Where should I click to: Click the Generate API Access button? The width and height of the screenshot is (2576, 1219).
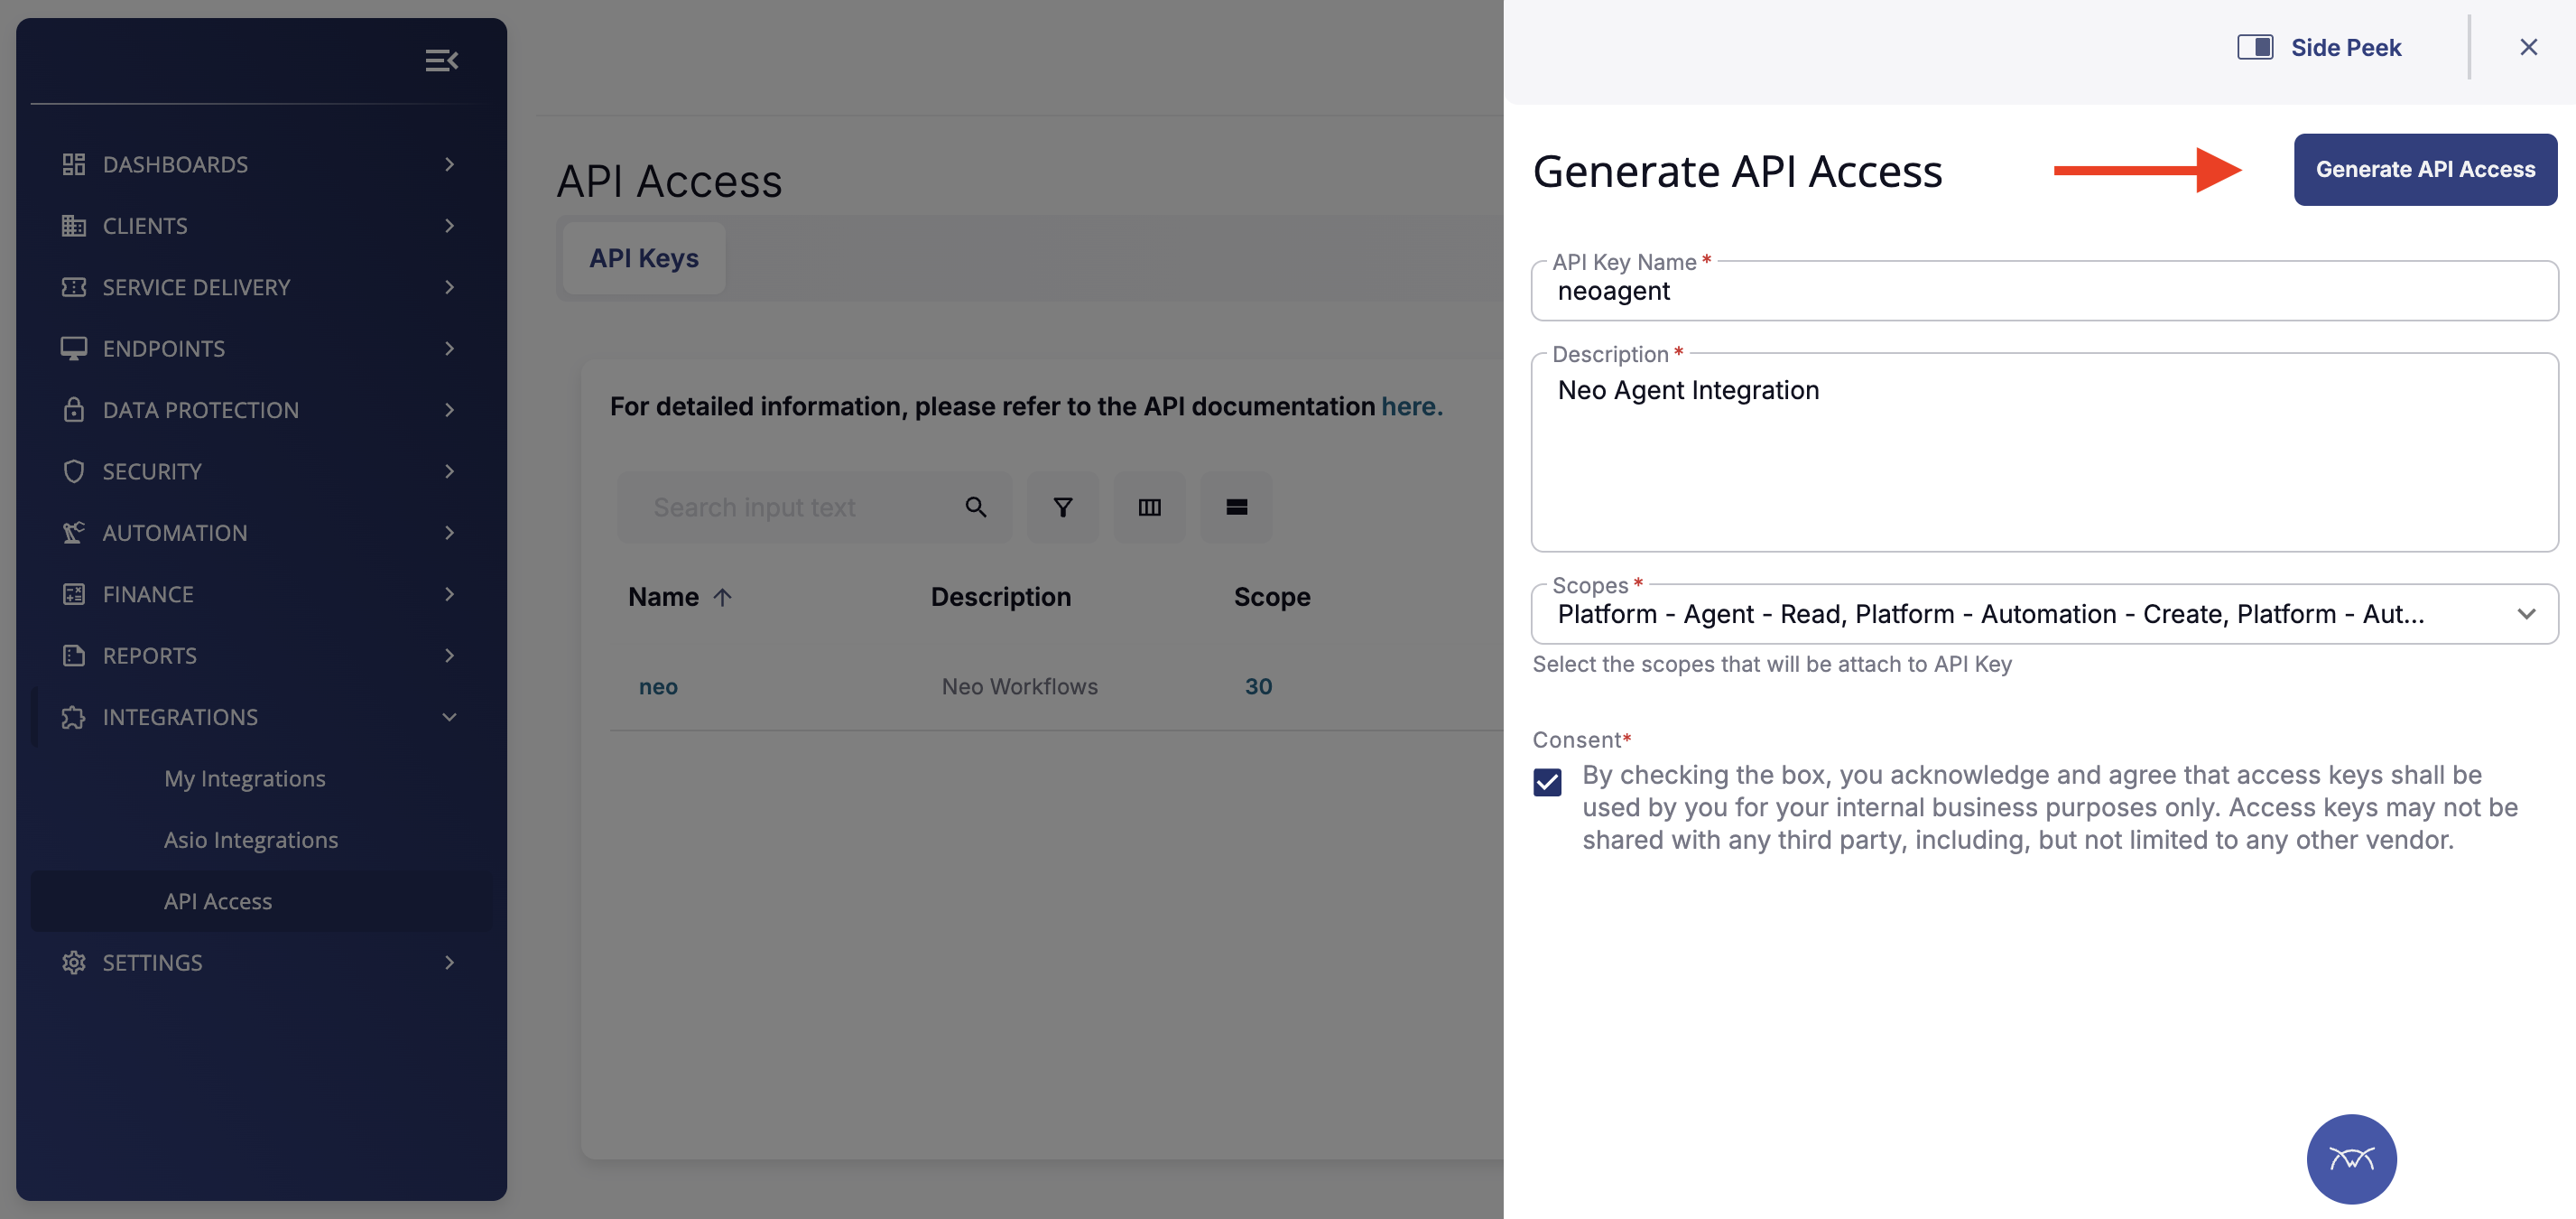(2424, 168)
